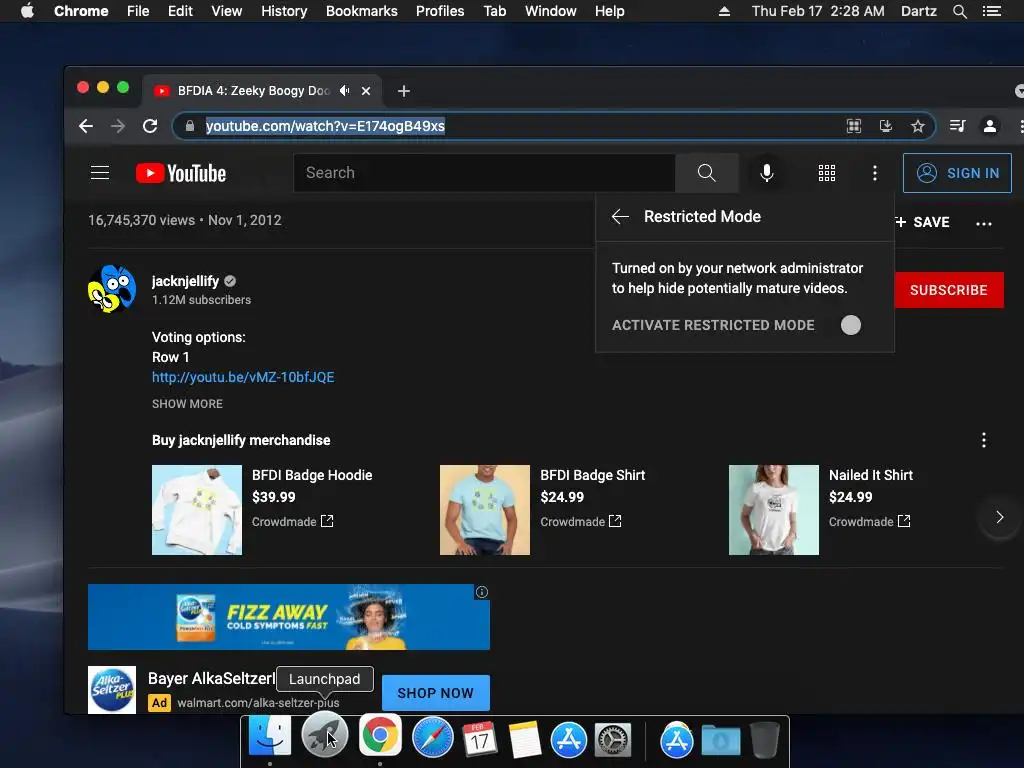Close the BFDIA 4 tab

click(366, 91)
